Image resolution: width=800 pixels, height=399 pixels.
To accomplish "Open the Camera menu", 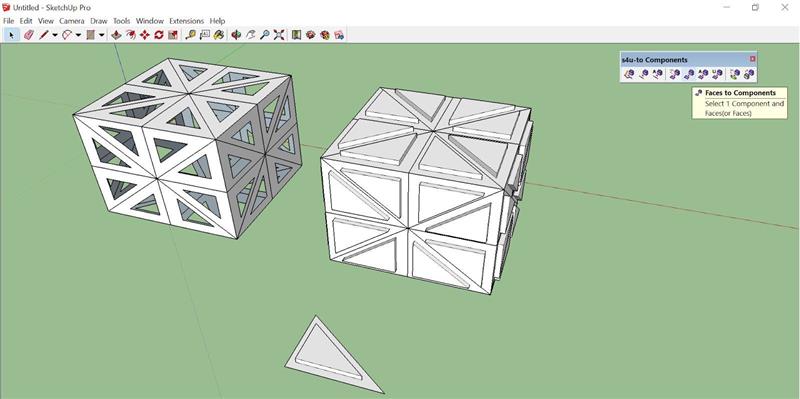I will (x=72, y=21).
